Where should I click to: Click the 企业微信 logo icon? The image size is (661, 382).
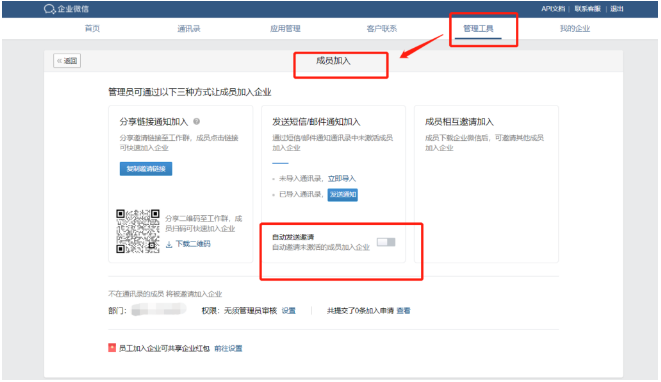49,9
